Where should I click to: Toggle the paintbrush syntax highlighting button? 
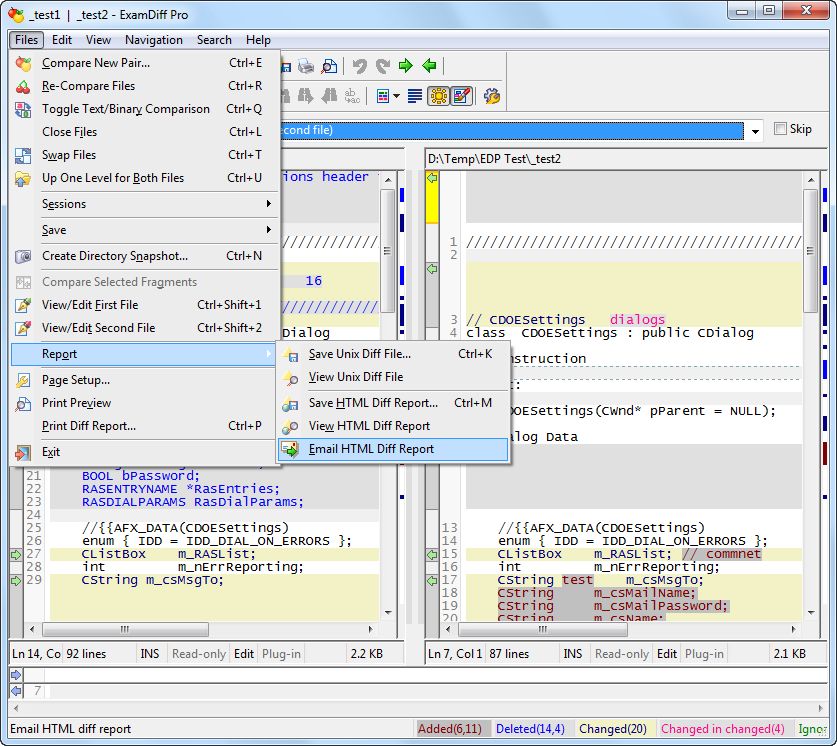[x=462, y=97]
